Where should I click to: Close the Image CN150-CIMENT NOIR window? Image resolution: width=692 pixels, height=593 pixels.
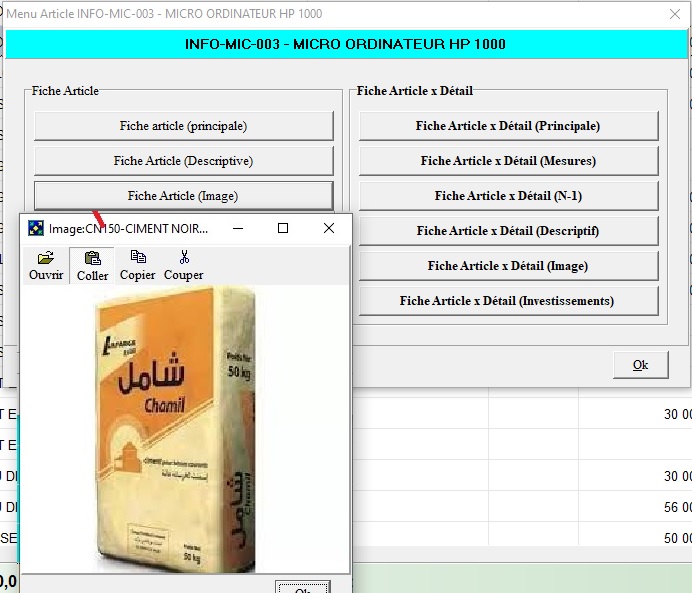pyautogui.click(x=329, y=229)
